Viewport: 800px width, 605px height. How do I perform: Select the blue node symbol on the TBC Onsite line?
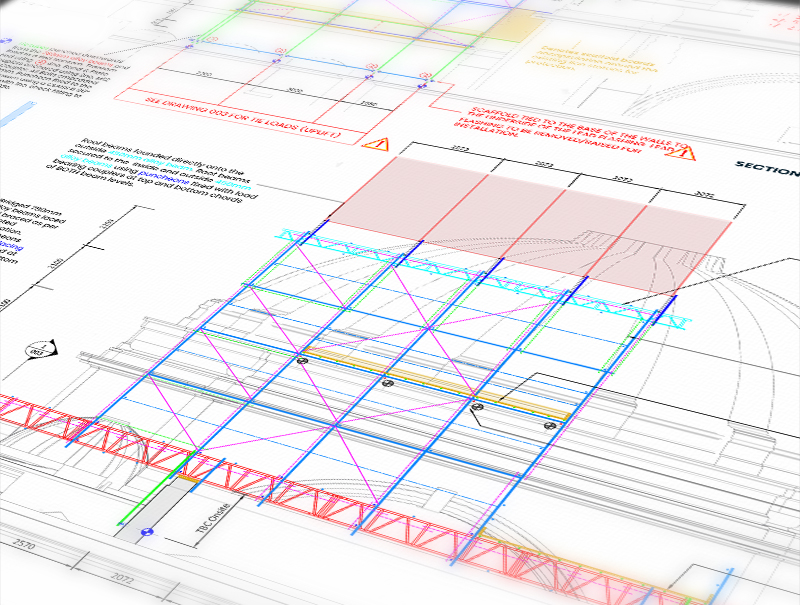[146, 532]
